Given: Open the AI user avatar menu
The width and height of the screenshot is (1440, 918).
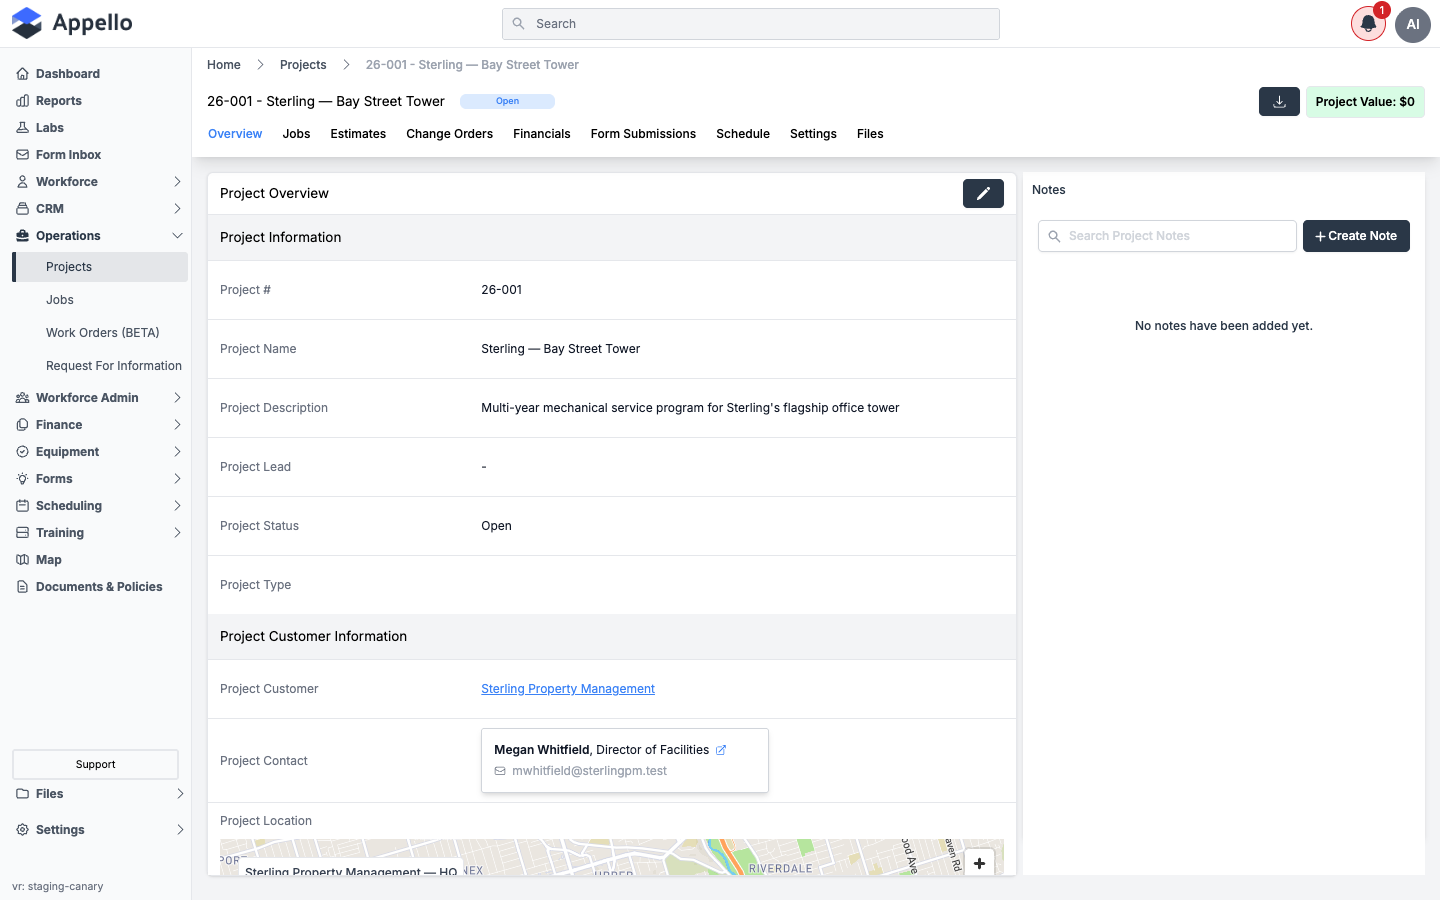Looking at the screenshot, I should (x=1413, y=24).
